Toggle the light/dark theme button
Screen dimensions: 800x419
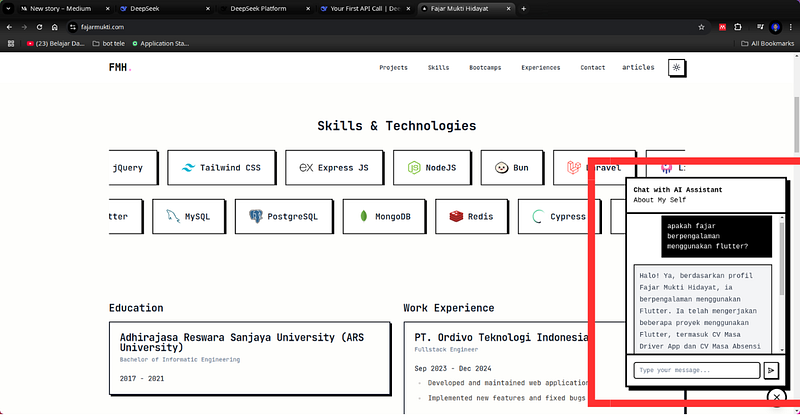[677, 67]
